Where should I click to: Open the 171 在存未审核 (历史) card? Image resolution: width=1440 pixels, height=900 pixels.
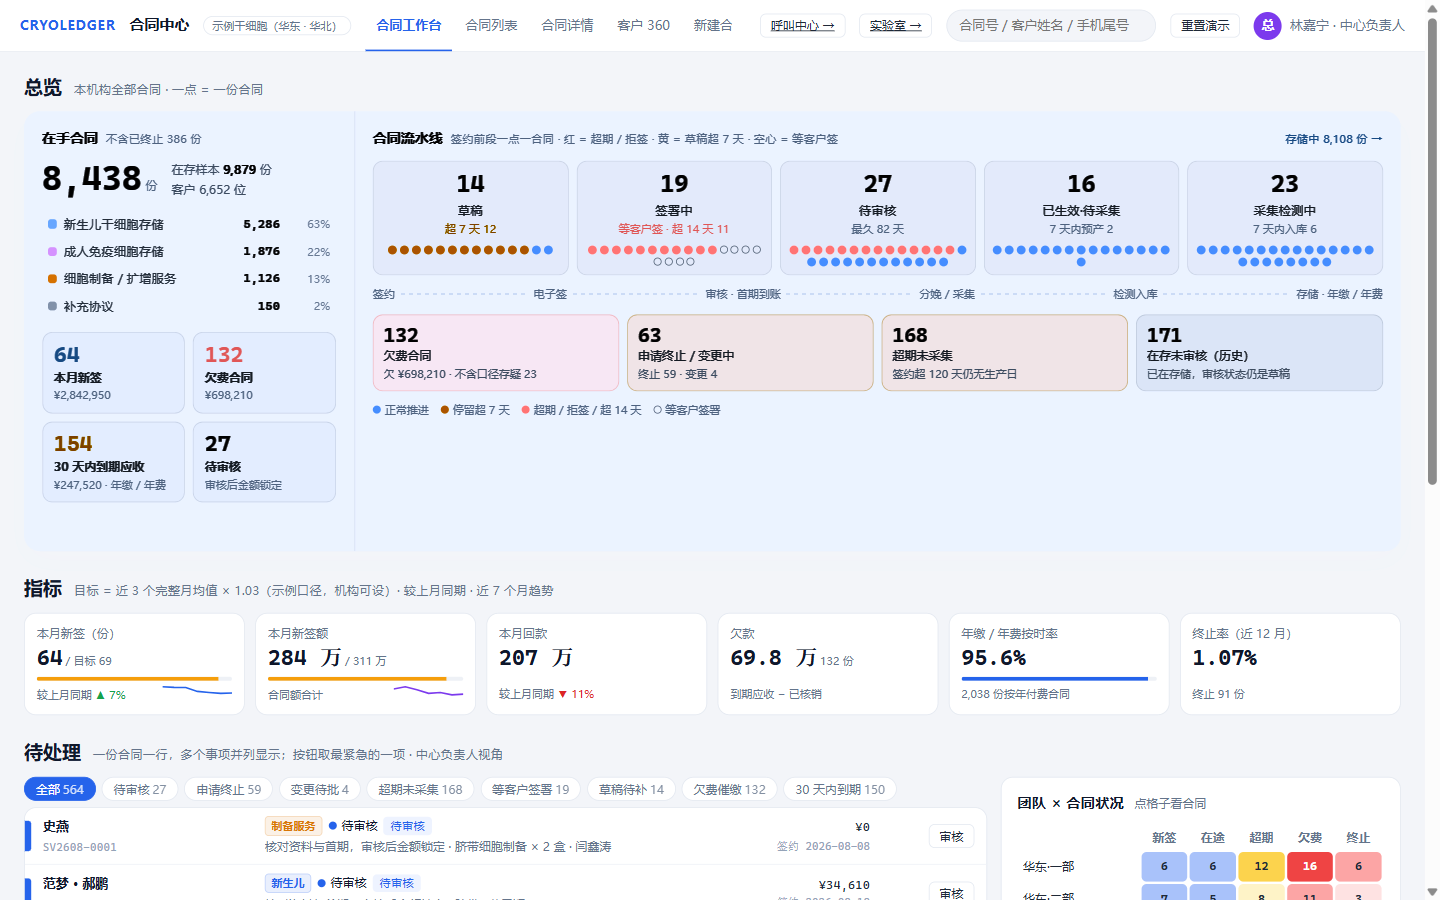click(x=1259, y=353)
